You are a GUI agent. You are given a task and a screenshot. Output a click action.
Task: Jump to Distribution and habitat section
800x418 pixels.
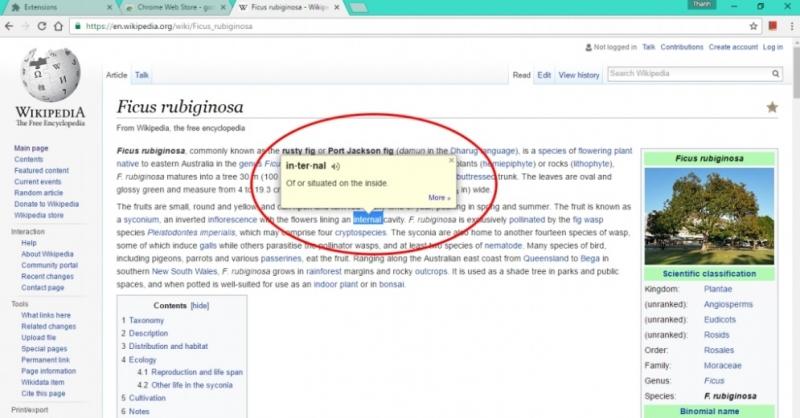(168, 346)
